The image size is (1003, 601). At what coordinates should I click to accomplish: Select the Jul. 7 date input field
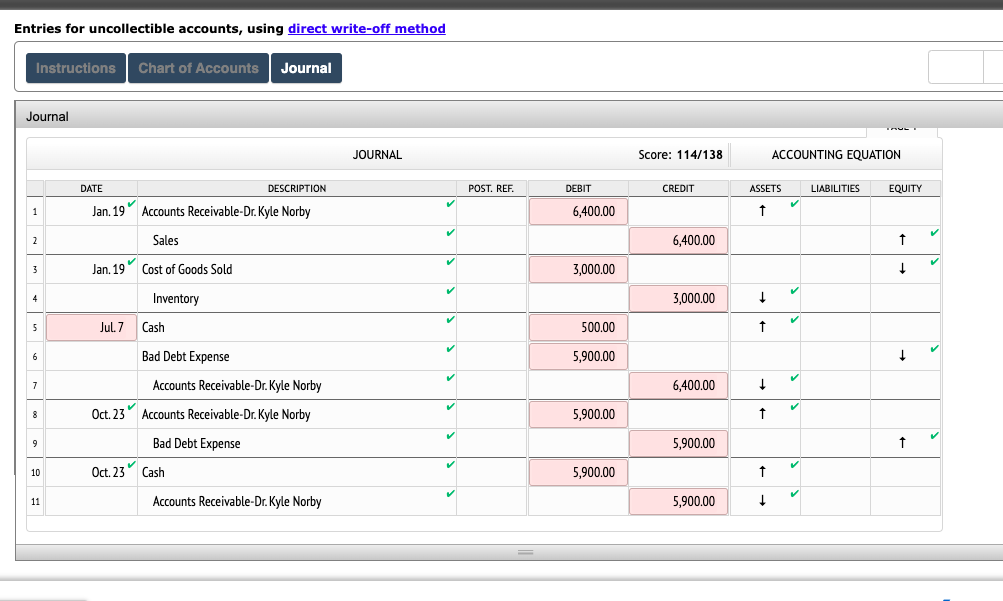[91, 327]
